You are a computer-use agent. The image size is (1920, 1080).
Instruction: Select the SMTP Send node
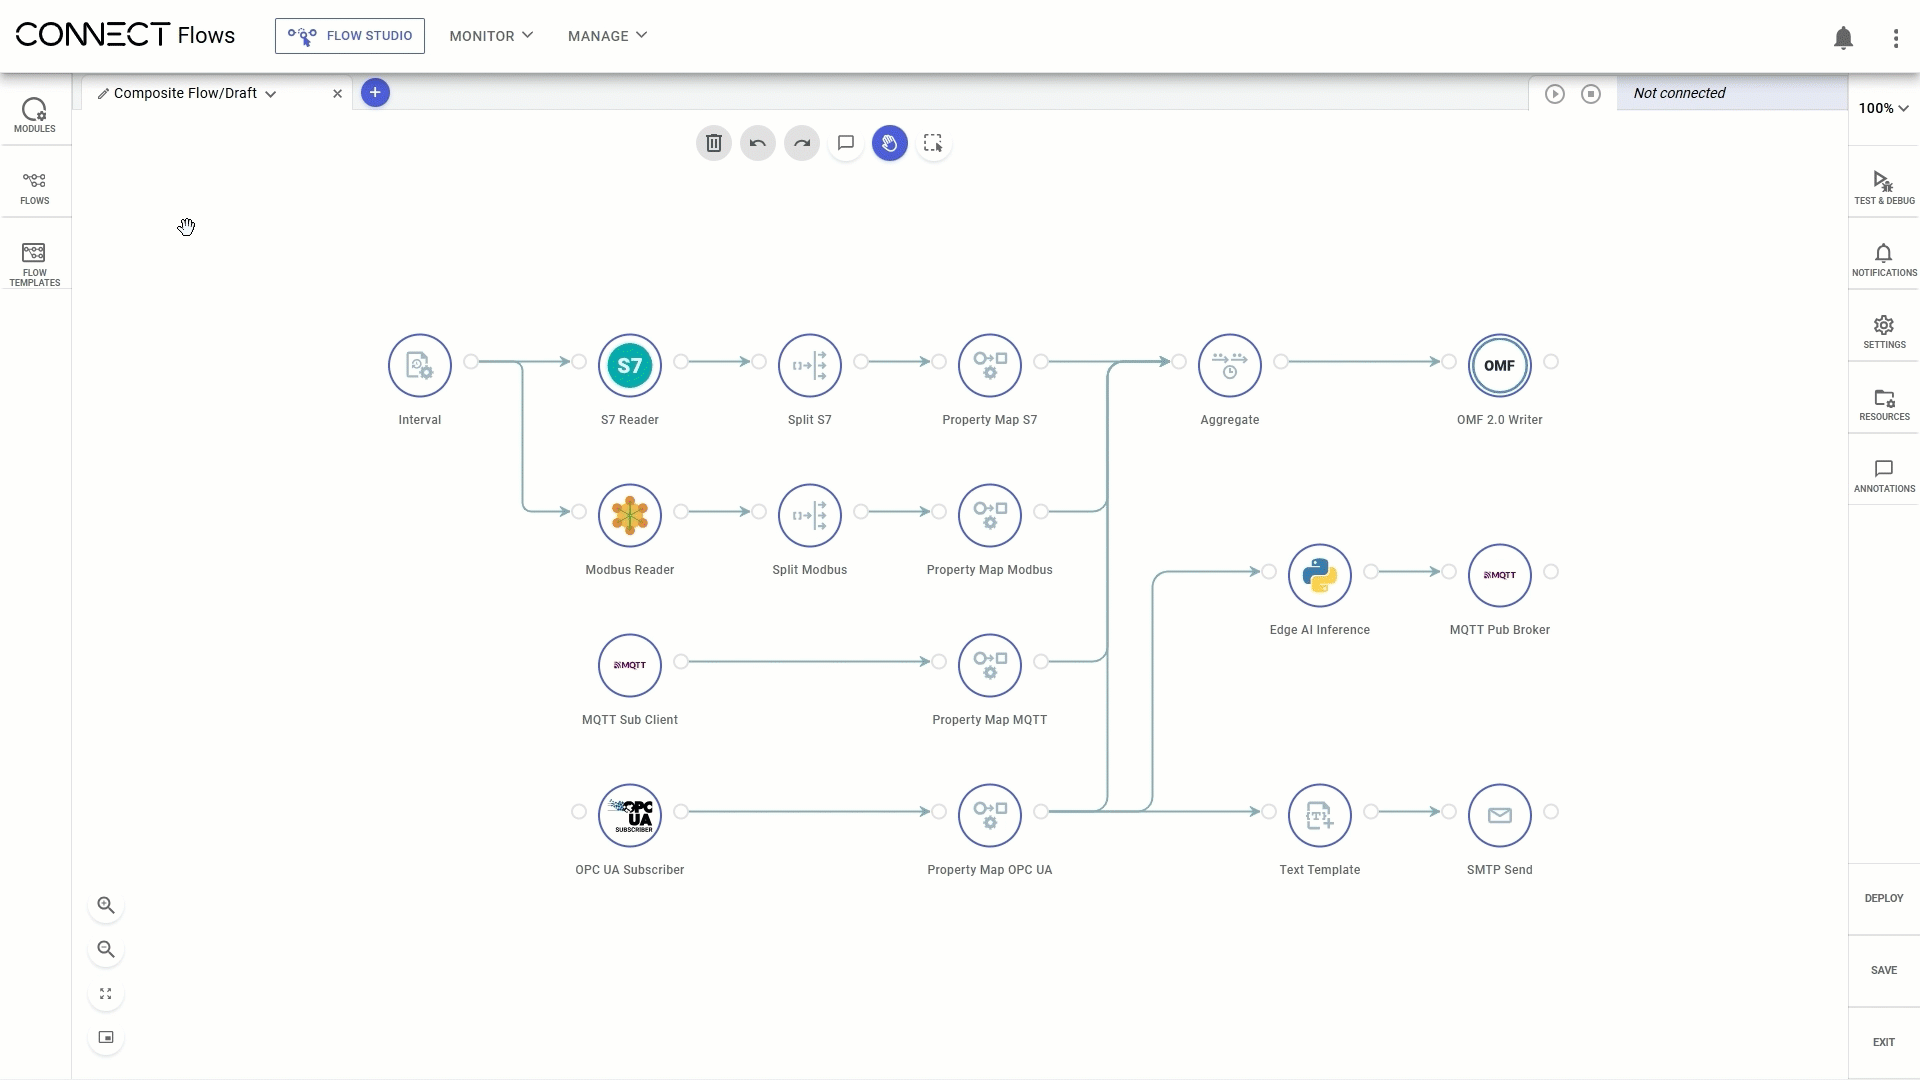tap(1500, 816)
